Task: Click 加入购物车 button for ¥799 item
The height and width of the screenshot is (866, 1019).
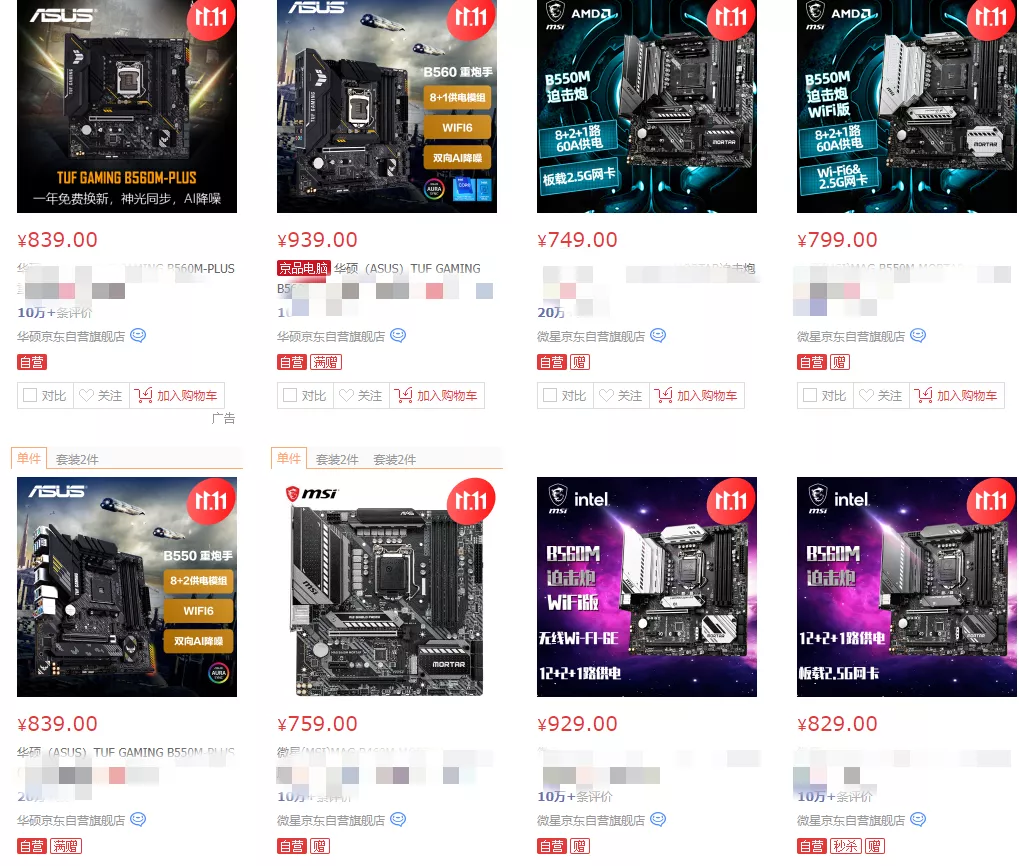Action: (957, 395)
